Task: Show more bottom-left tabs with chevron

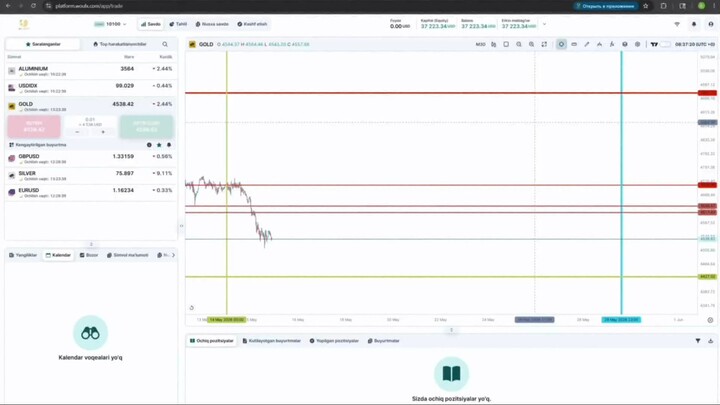Action: 174,255
